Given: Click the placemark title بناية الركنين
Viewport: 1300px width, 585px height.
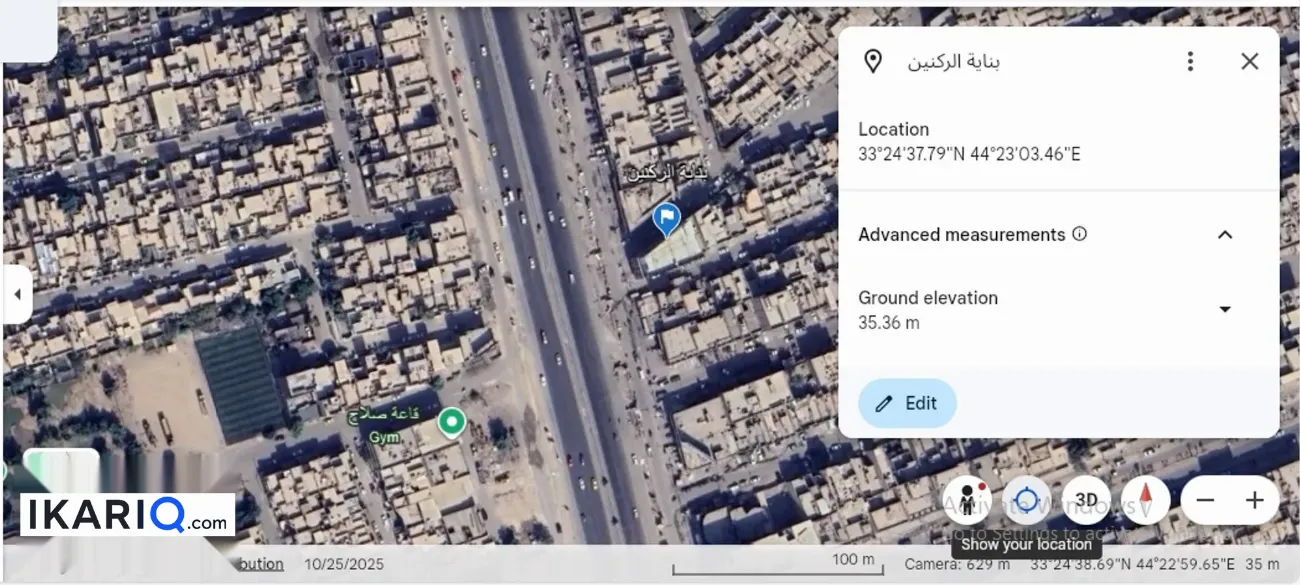Looking at the screenshot, I should (954, 61).
